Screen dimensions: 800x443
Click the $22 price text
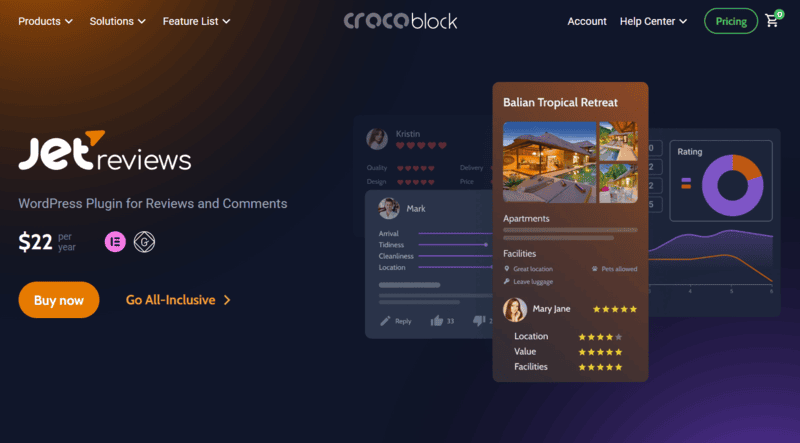pyautogui.click(x=35, y=242)
